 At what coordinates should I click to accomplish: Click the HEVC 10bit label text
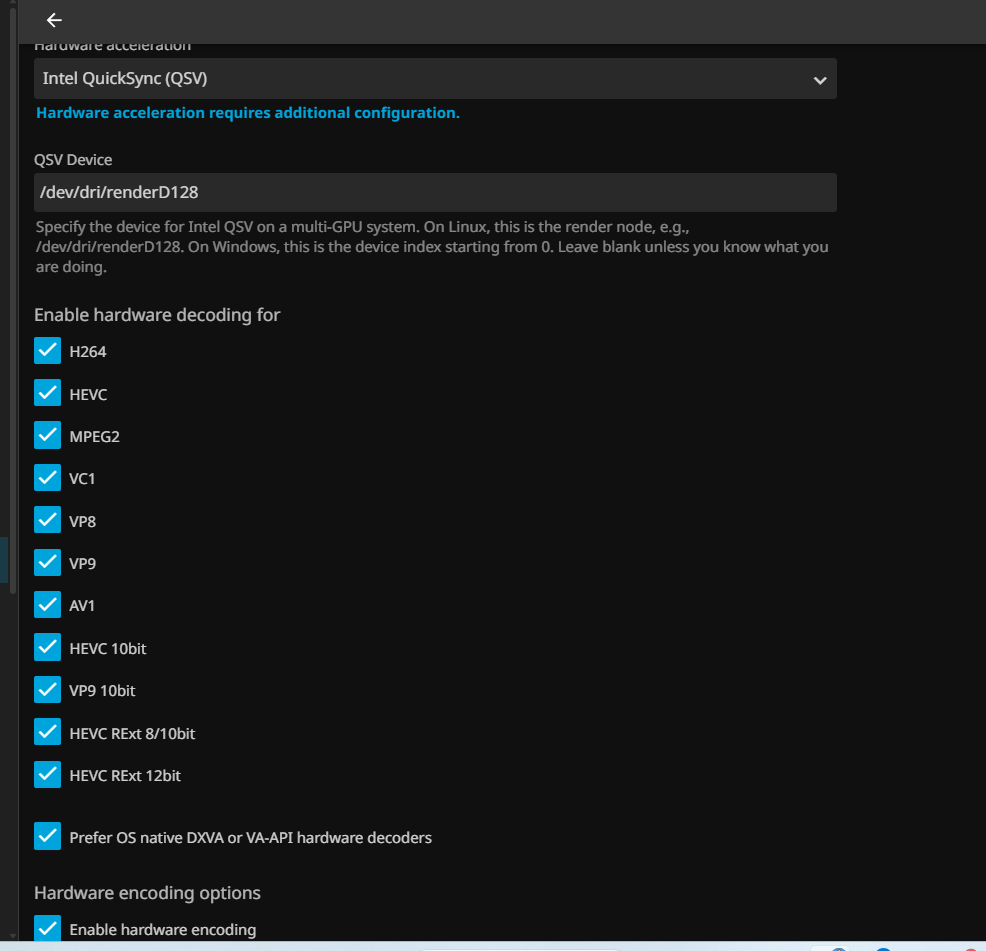tap(108, 649)
